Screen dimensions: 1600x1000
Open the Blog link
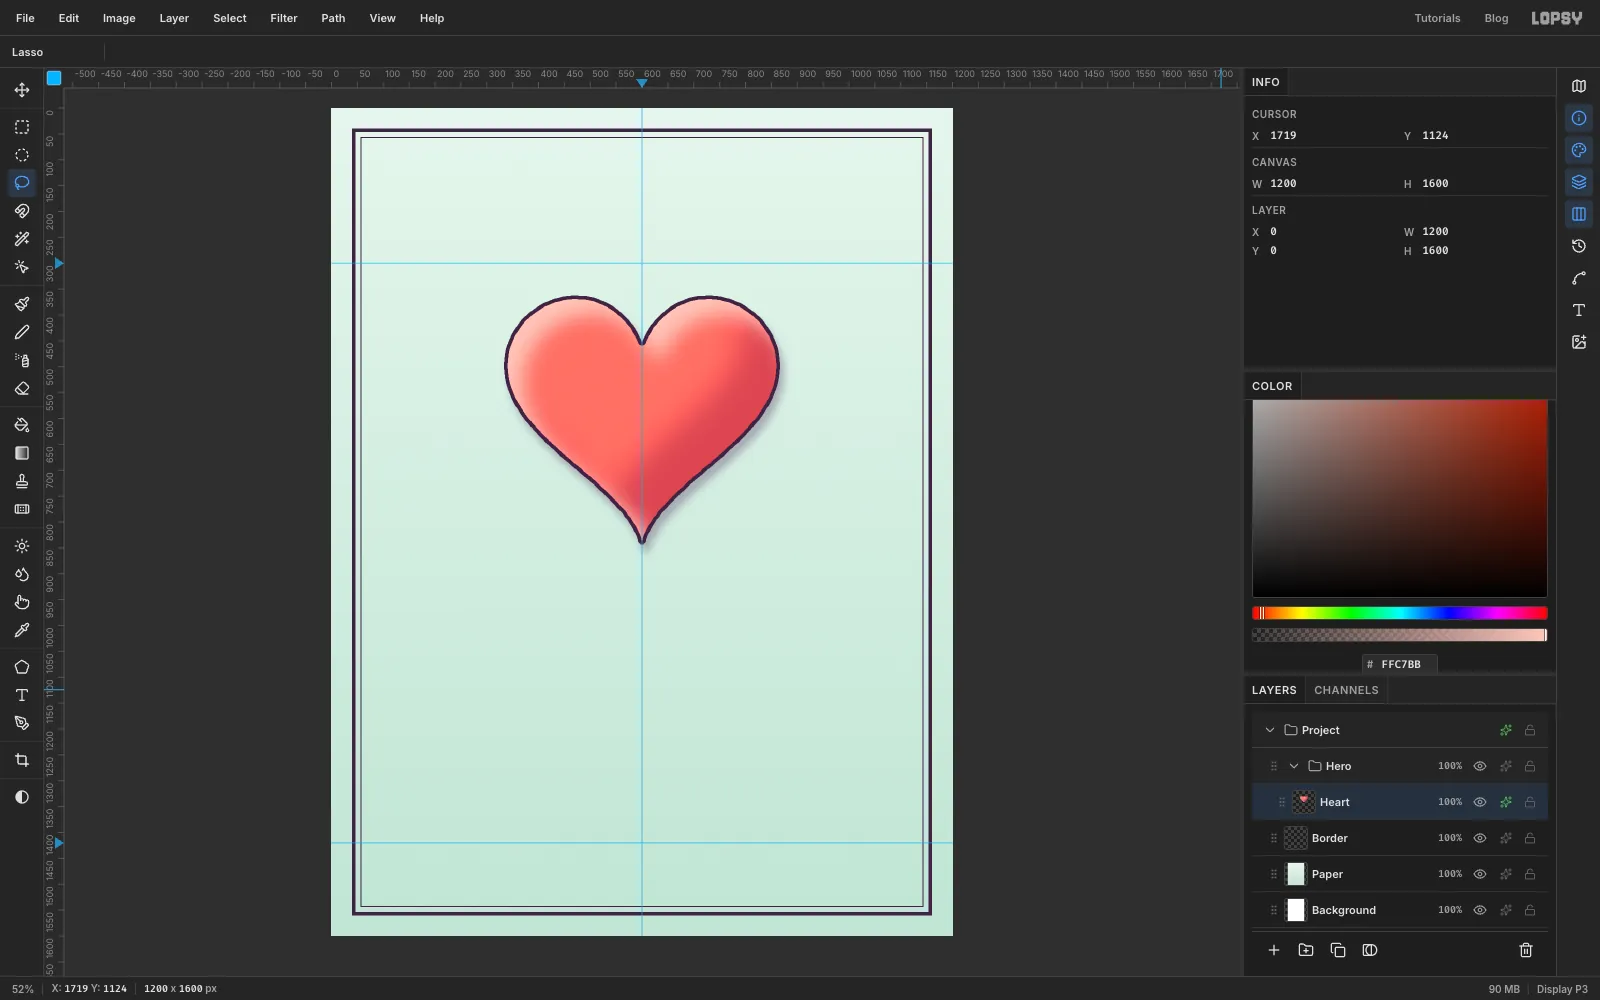1496,18
